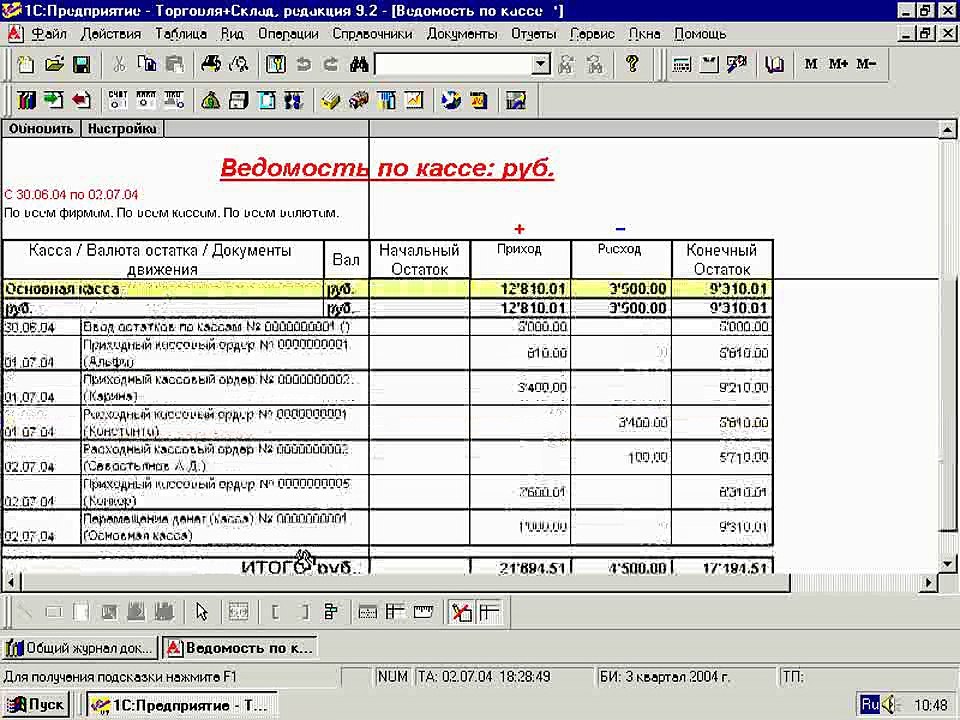Click the Пуск start button

tap(36, 705)
